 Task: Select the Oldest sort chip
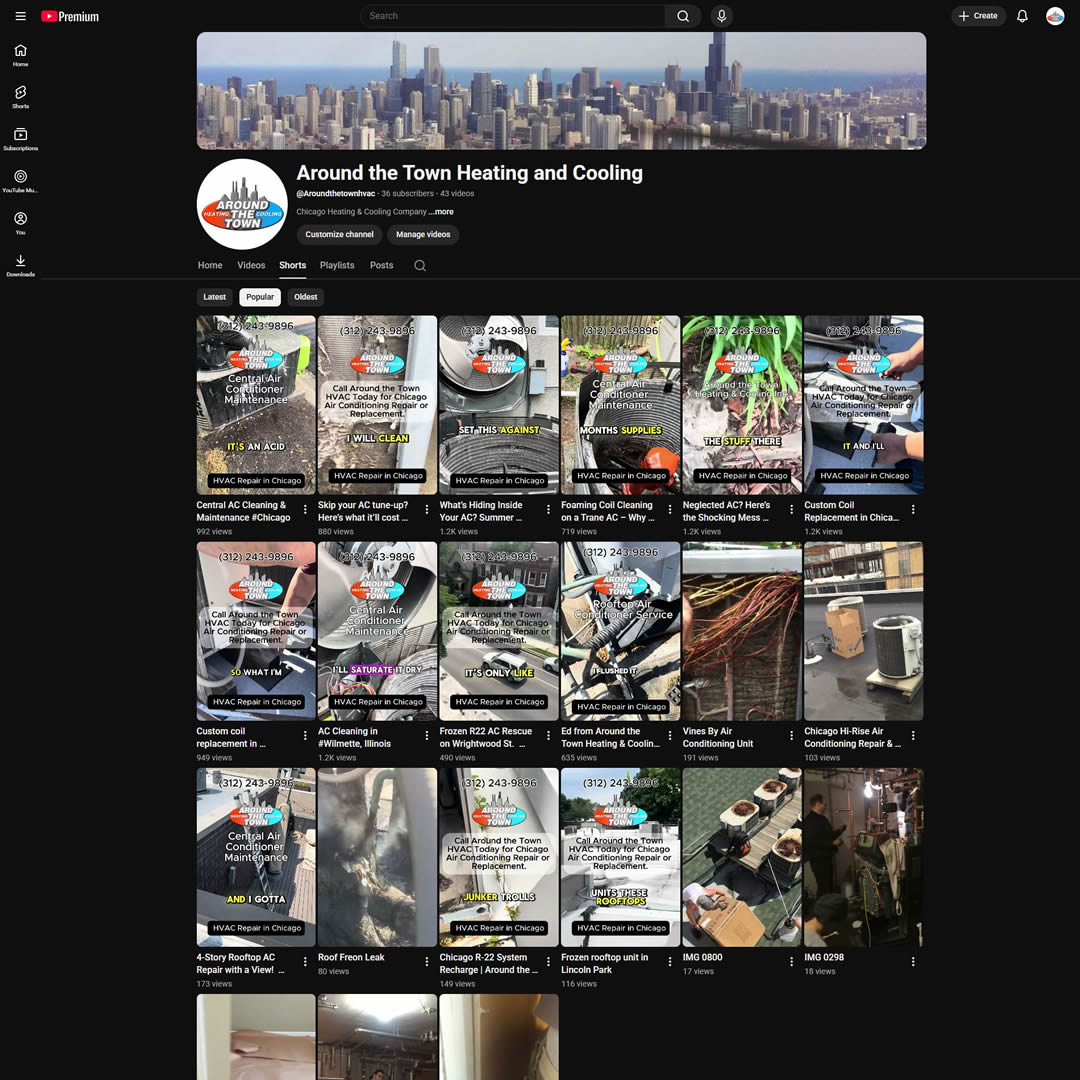[x=306, y=297]
